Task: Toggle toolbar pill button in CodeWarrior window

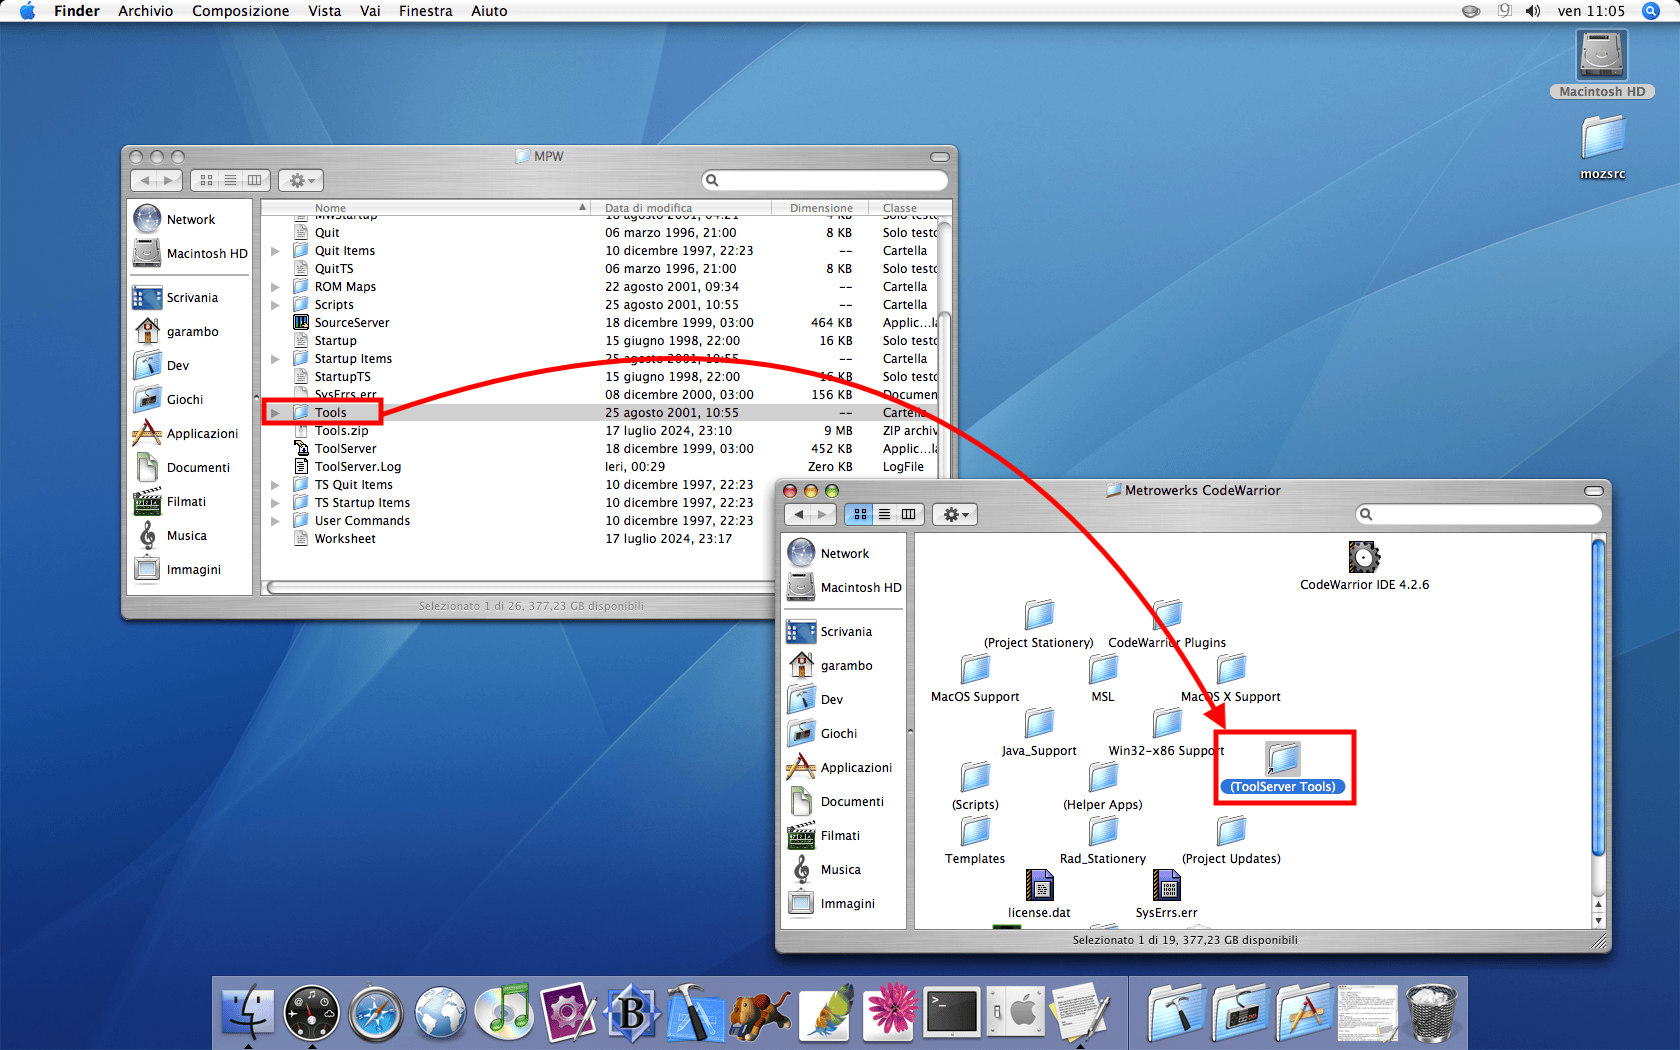Action: 1594,491
